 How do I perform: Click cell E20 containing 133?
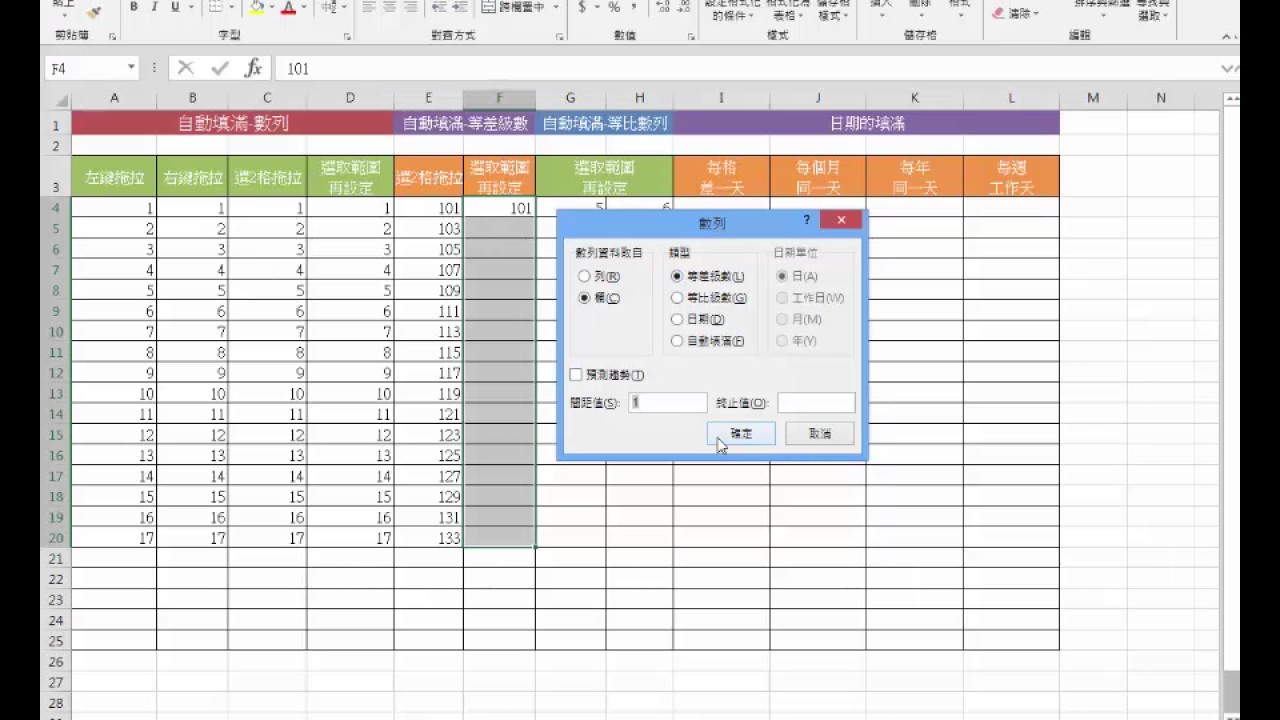(429, 538)
